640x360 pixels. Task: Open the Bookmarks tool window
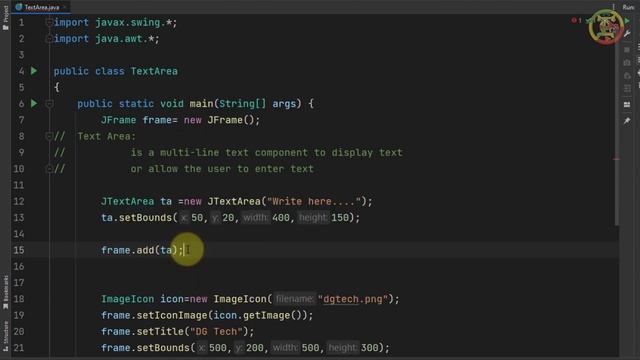tap(5, 291)
